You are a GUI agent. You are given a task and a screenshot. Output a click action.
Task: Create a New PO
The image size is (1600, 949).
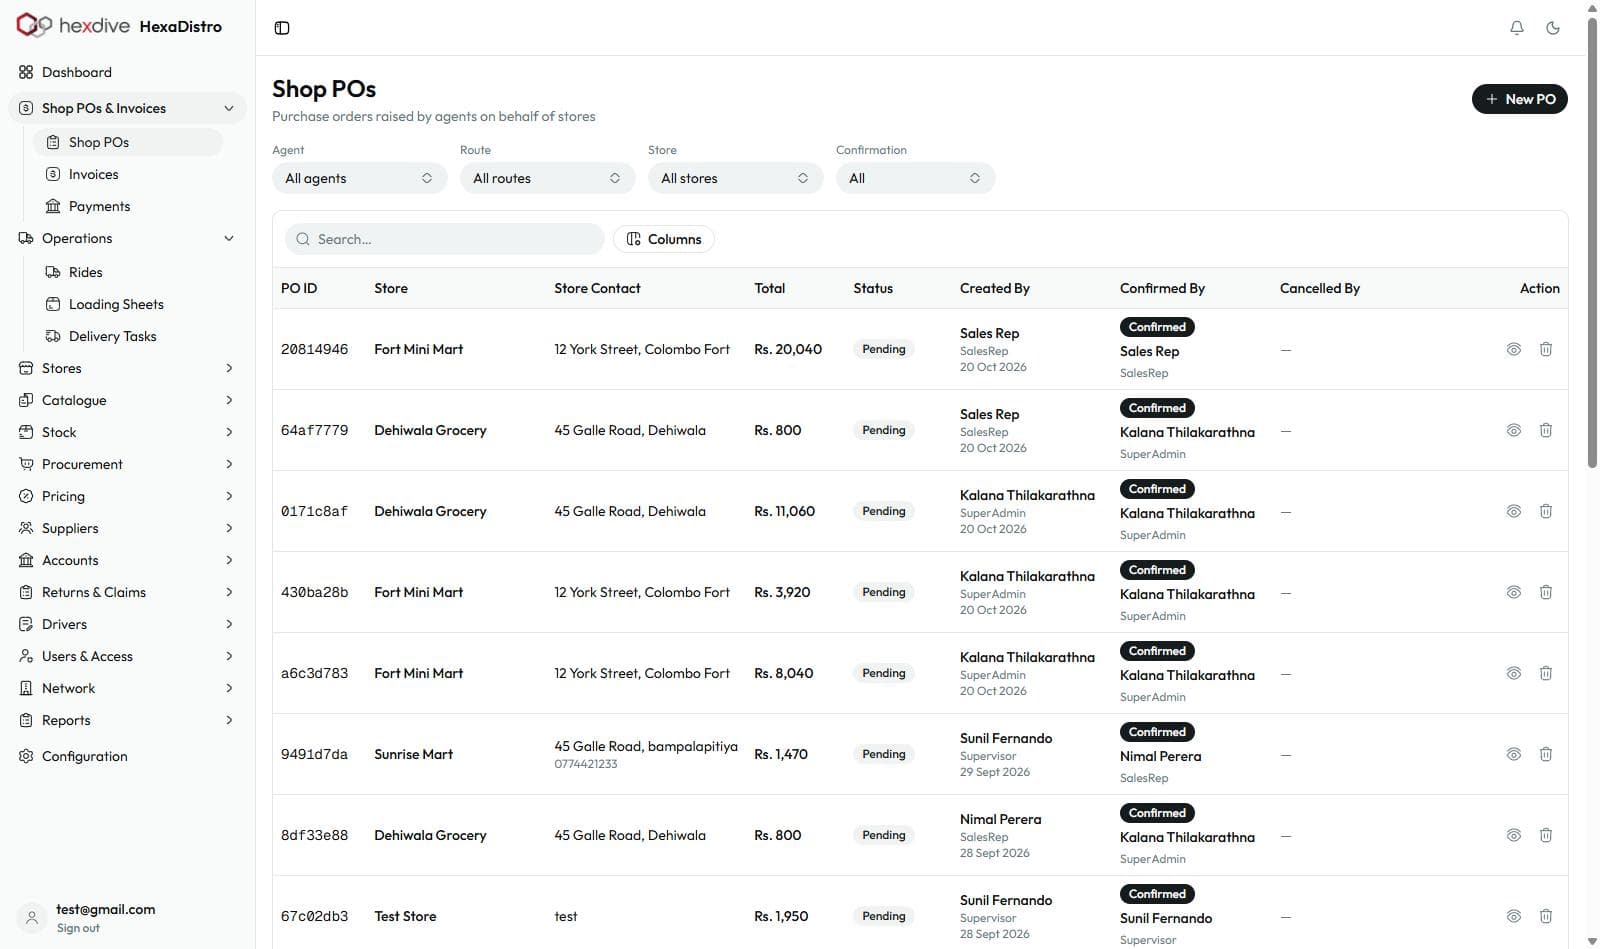coord(1520,99)
